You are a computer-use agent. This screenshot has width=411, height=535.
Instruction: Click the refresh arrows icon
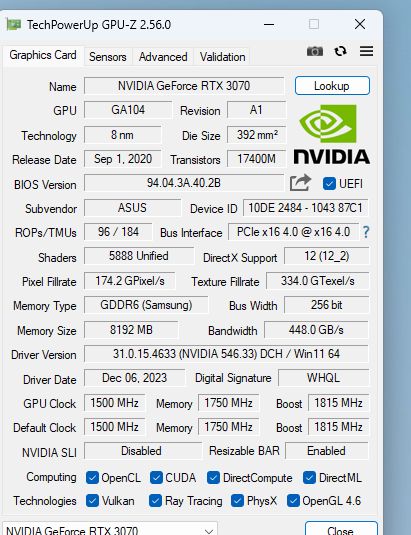[340, 52]
